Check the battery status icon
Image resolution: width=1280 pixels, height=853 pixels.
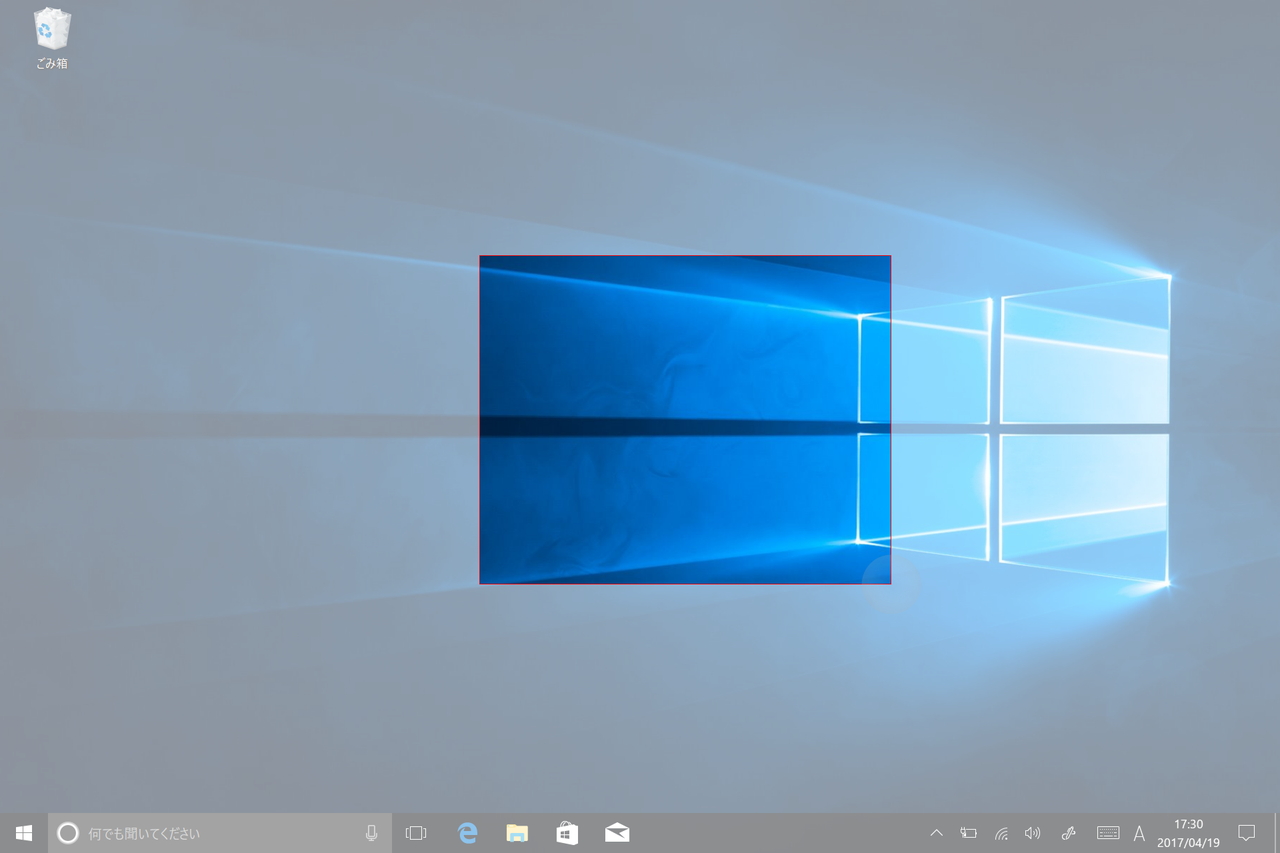(x=968, y=833)
